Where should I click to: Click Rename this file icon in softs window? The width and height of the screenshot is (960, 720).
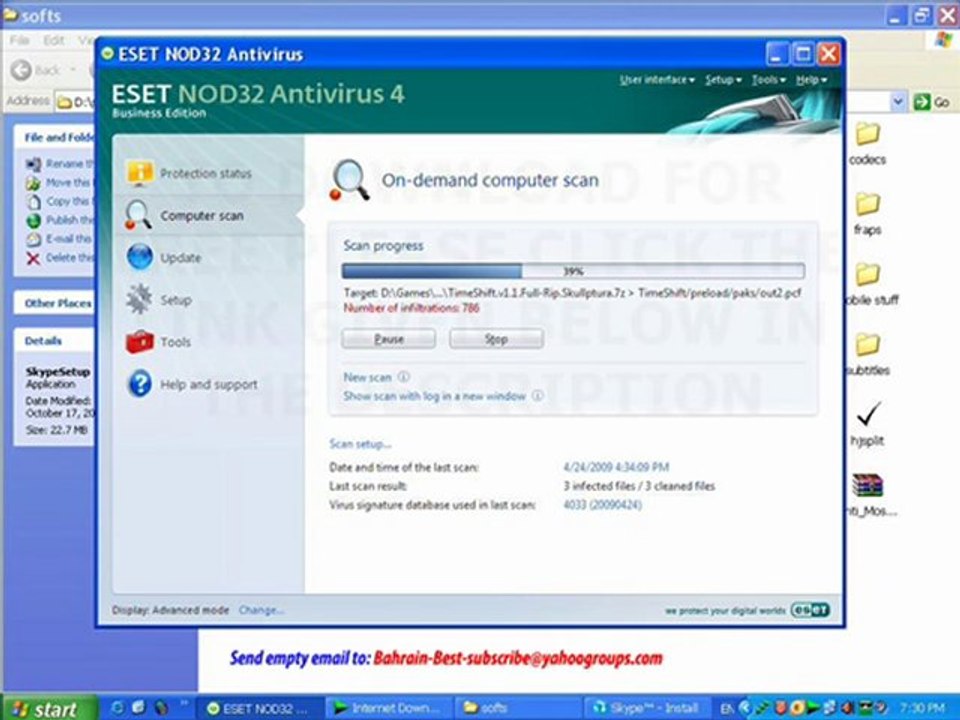[x=34, y=164]
